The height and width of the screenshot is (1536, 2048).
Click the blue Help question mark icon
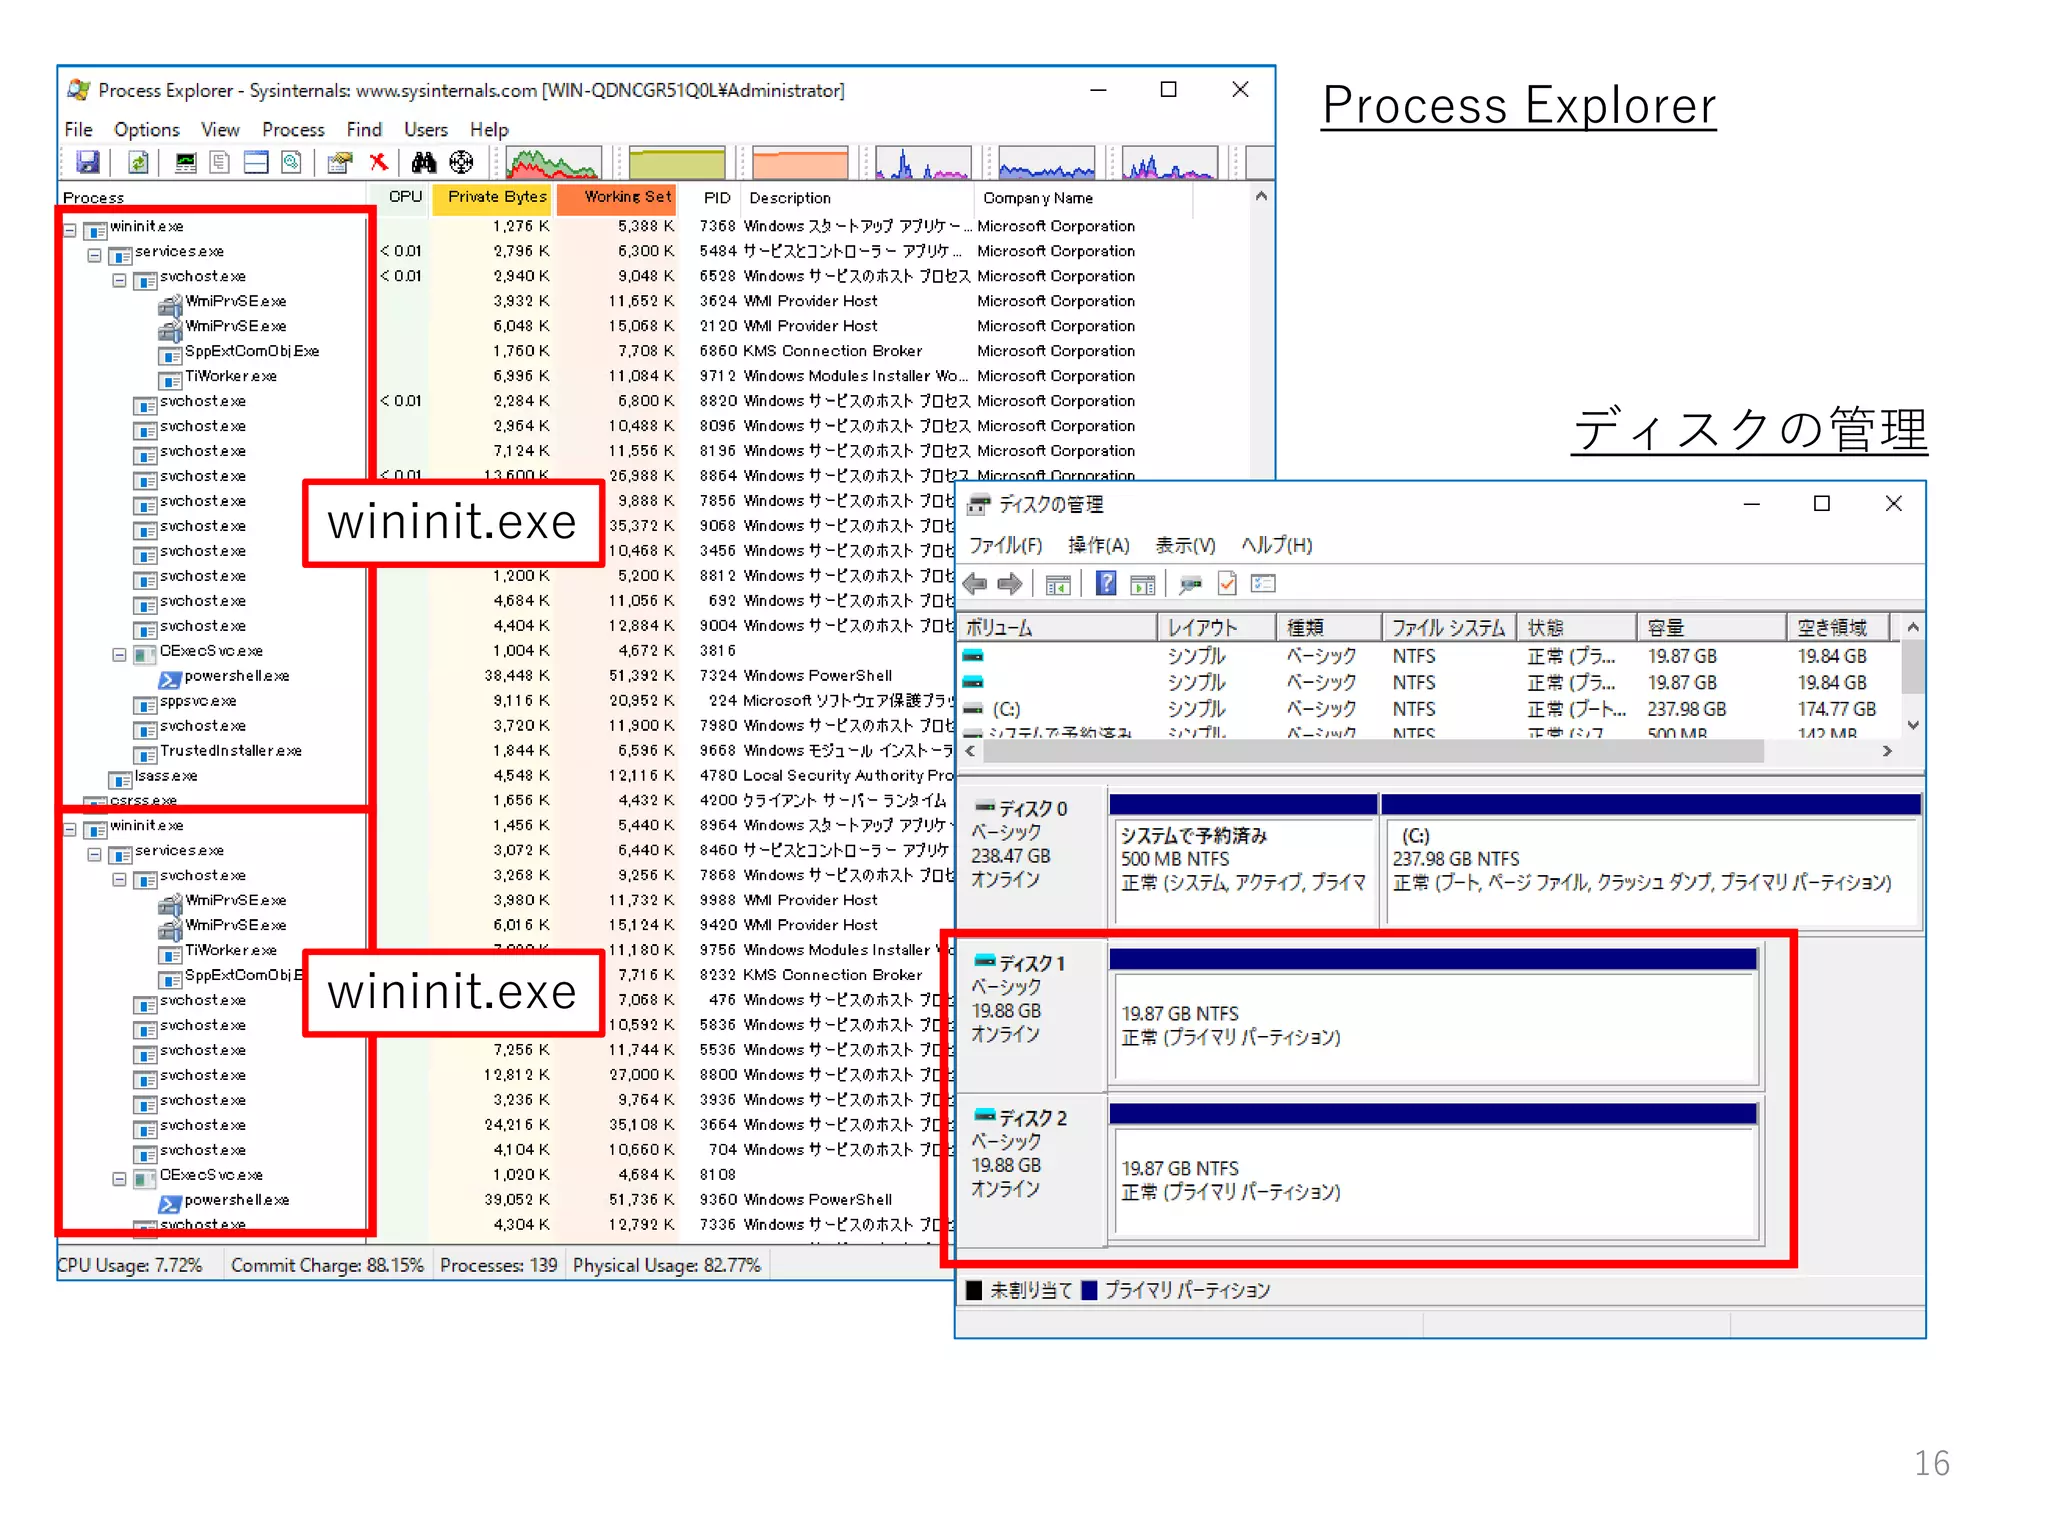tap(1106, 583)
